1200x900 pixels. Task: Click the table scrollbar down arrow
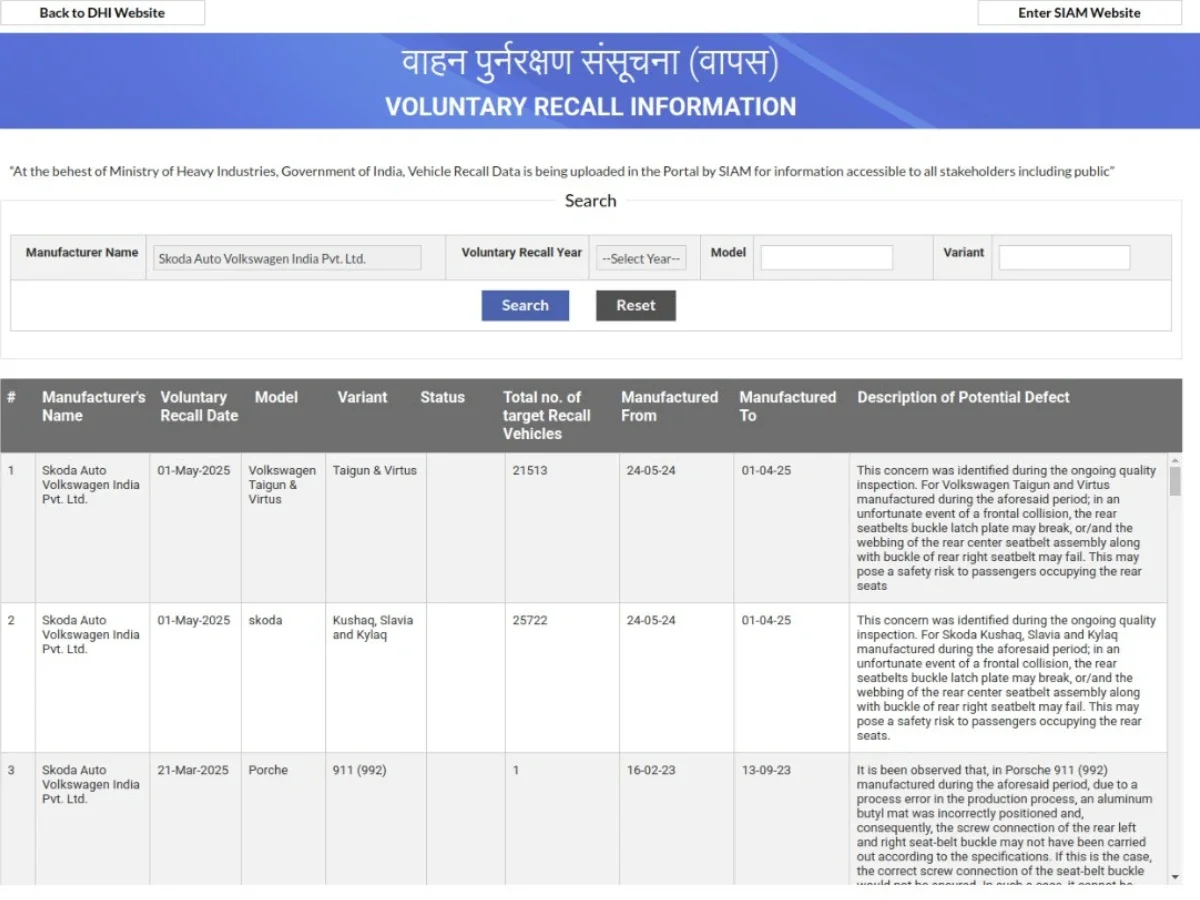[x=1175, y=876]
